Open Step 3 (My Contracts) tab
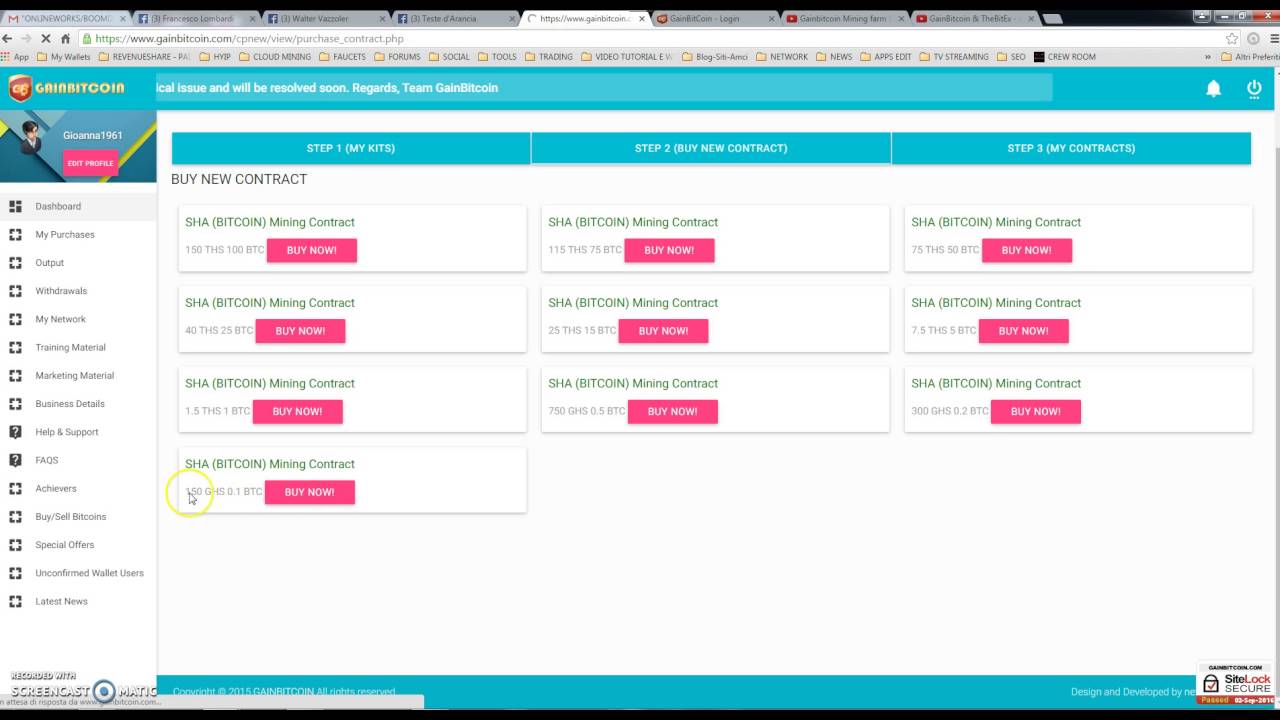The height and width of the screenshot is (720, 1280). click(1071, 148)
